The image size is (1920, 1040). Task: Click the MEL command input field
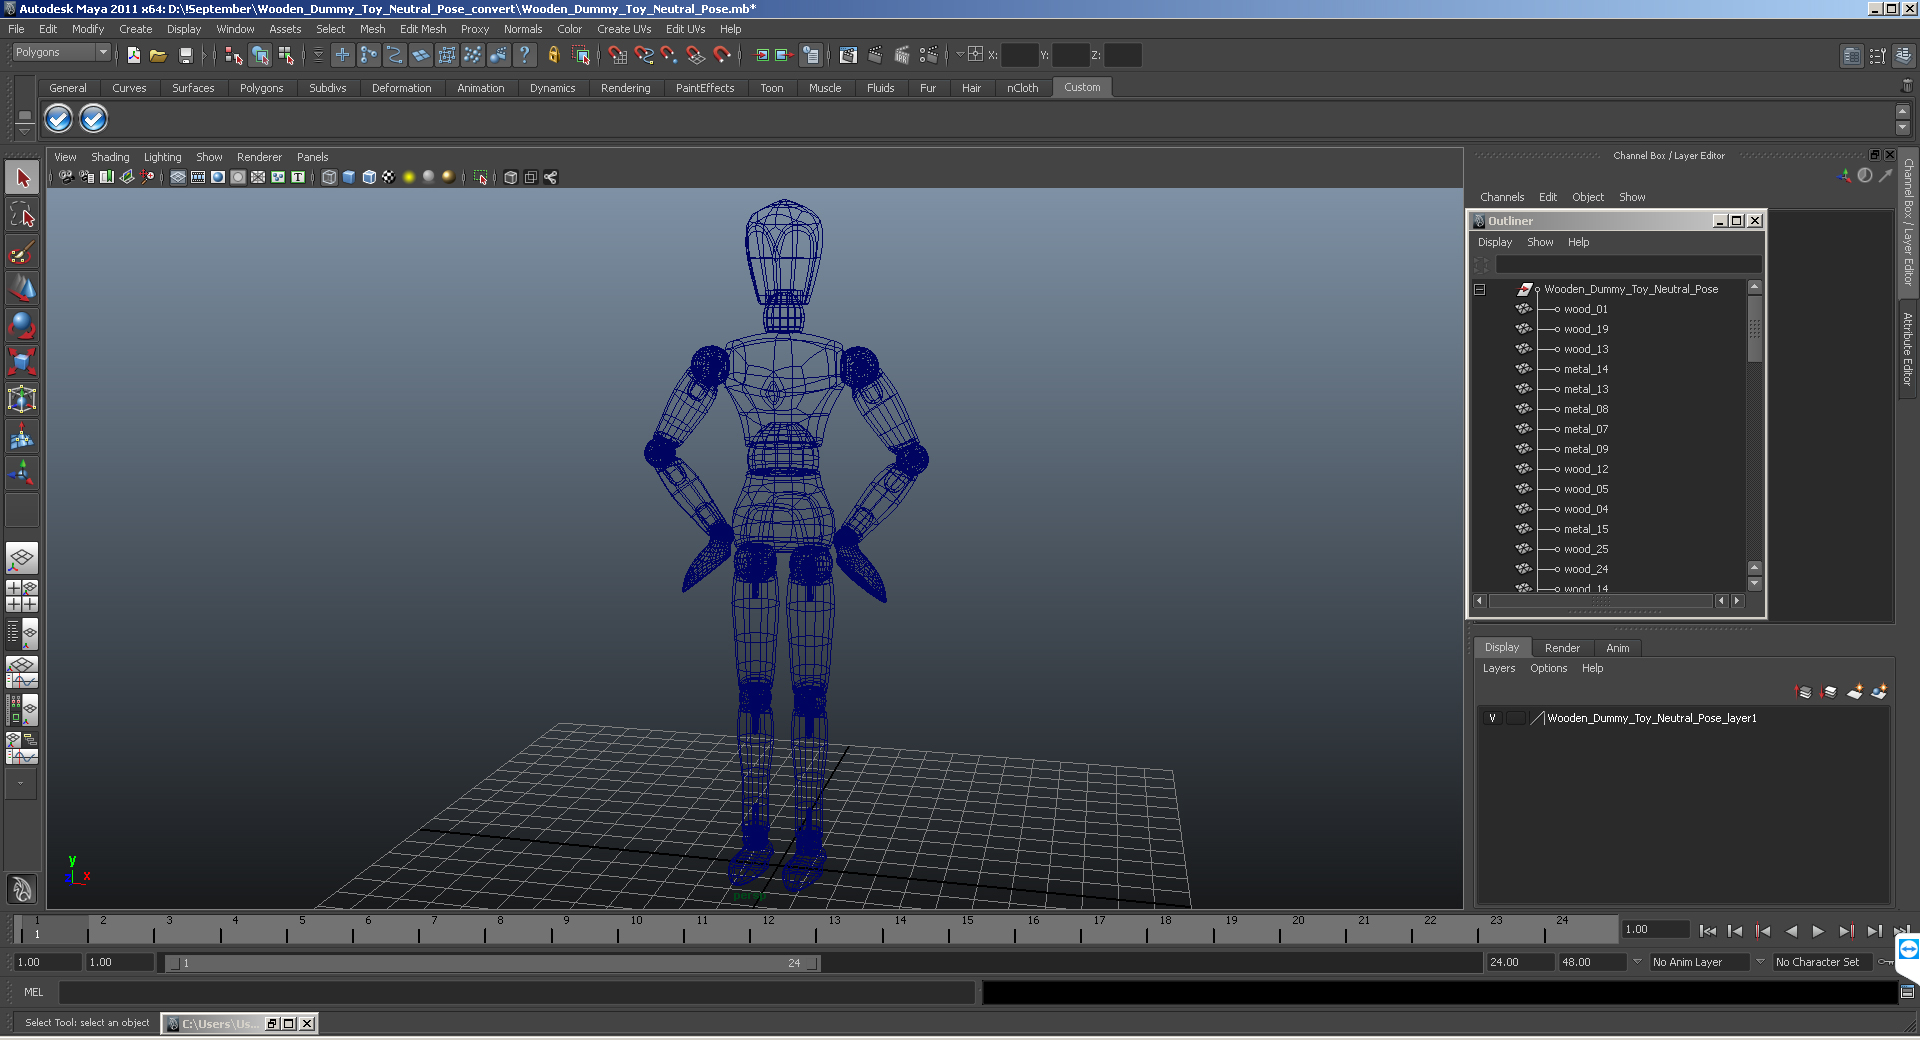click(516, 992)
